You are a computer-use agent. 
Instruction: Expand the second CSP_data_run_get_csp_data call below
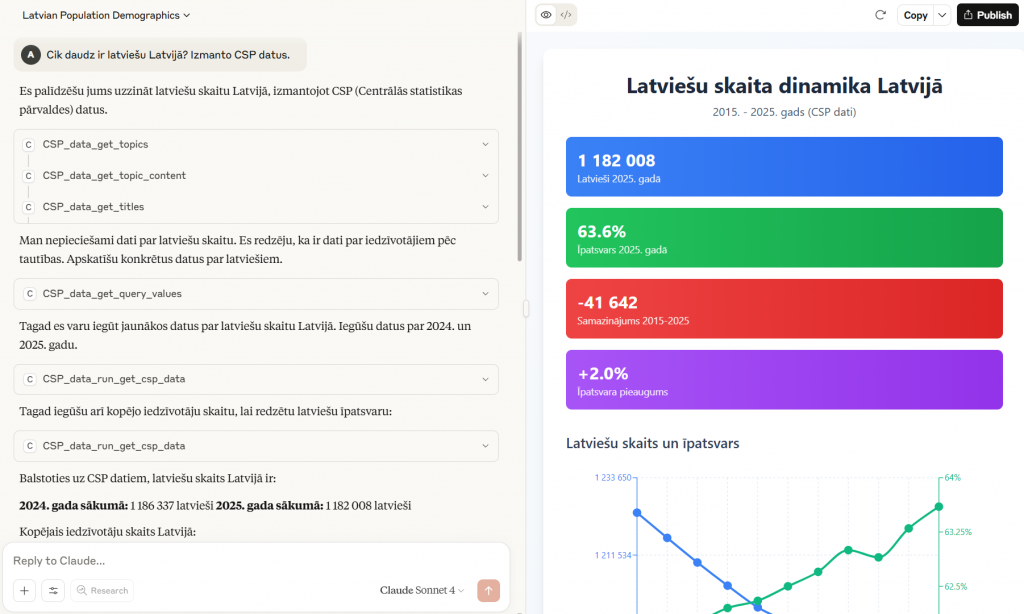pyautogui.click(x=256, y=446)
